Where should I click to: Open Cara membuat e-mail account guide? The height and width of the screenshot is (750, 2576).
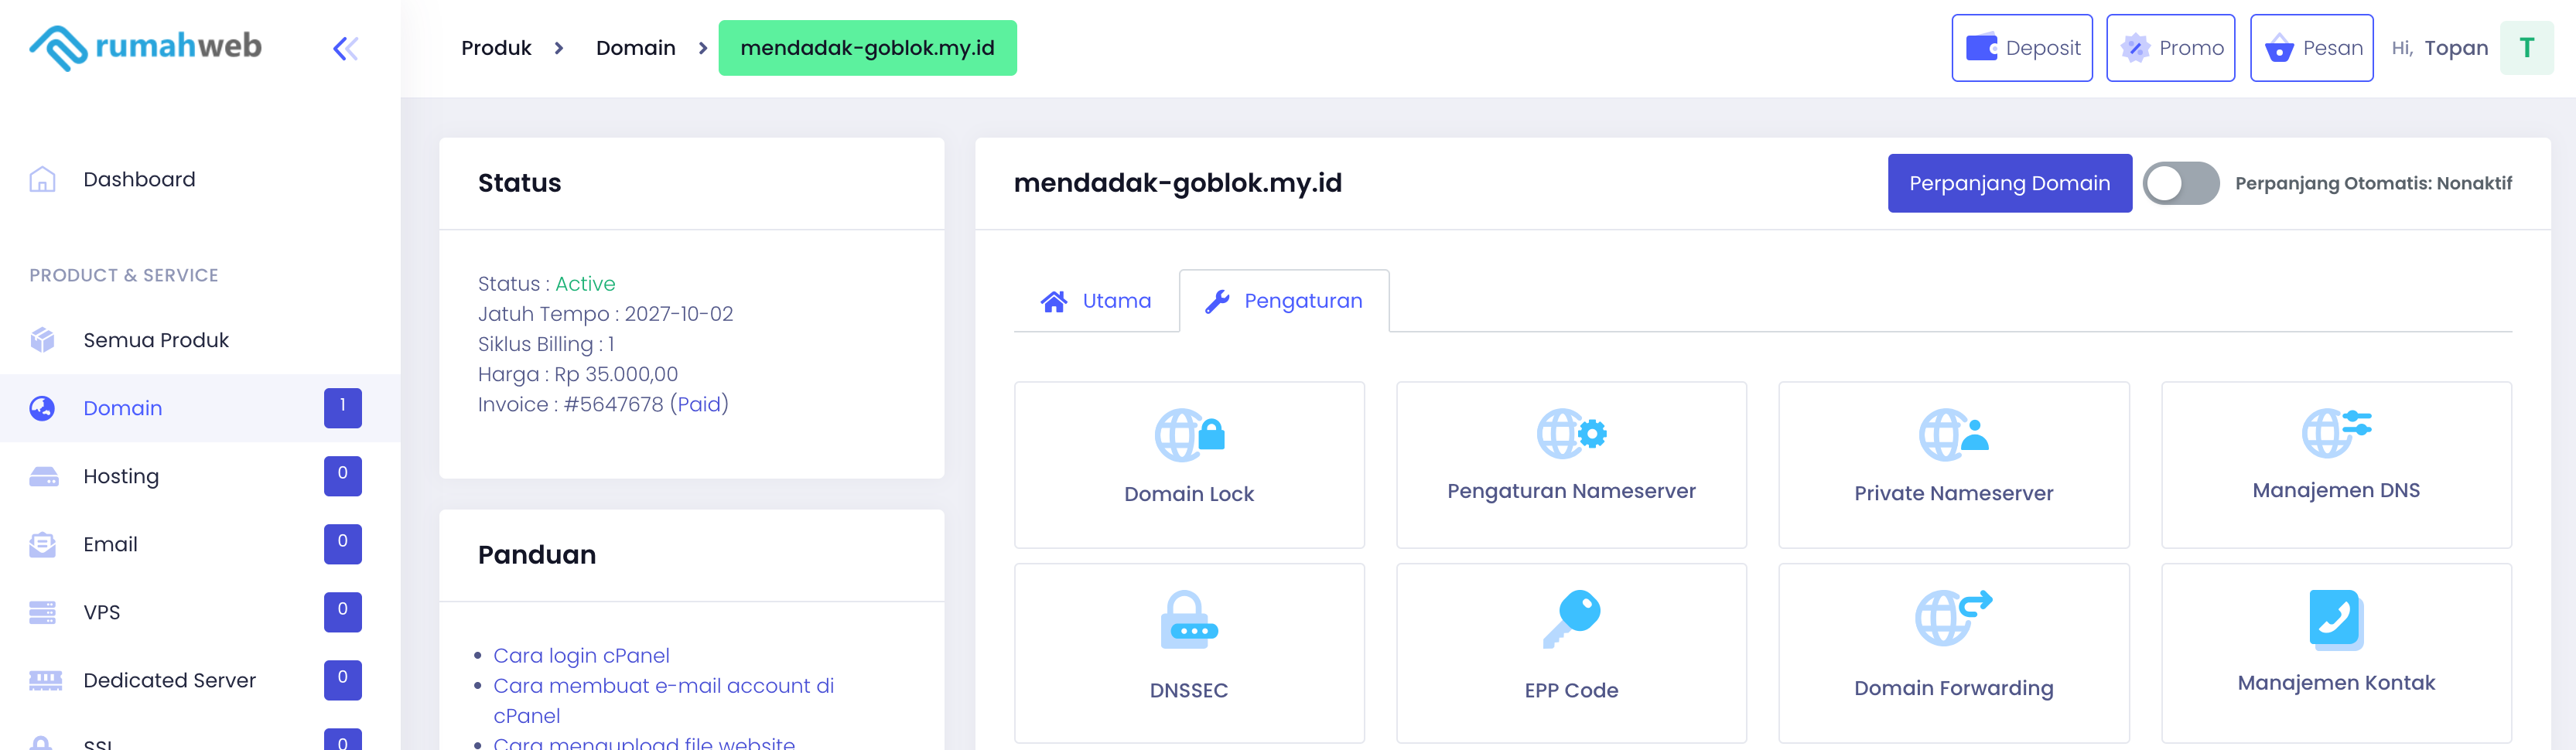[663, 700]
